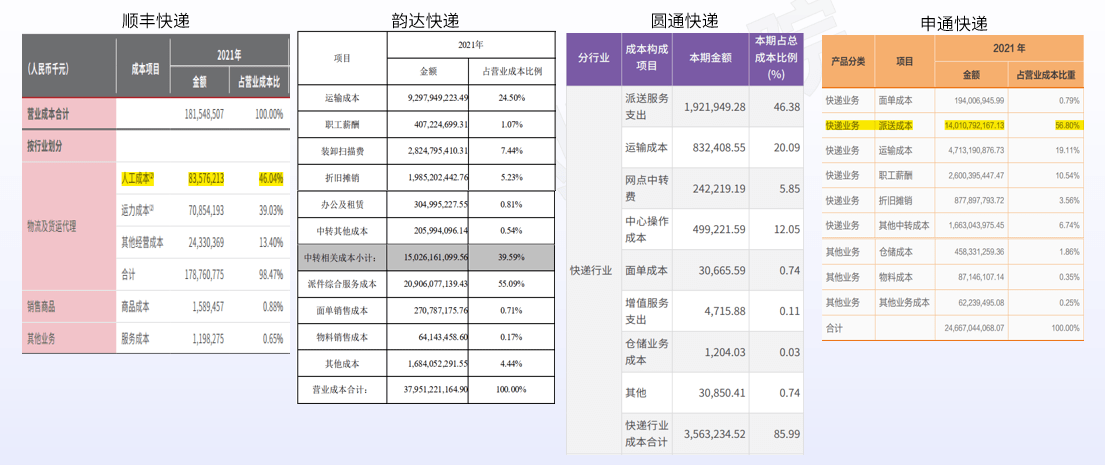Screen dimensions: 1105x465
Task: Select the 其他中转成本 cell in 申通 table
Action: pos(904,225)
